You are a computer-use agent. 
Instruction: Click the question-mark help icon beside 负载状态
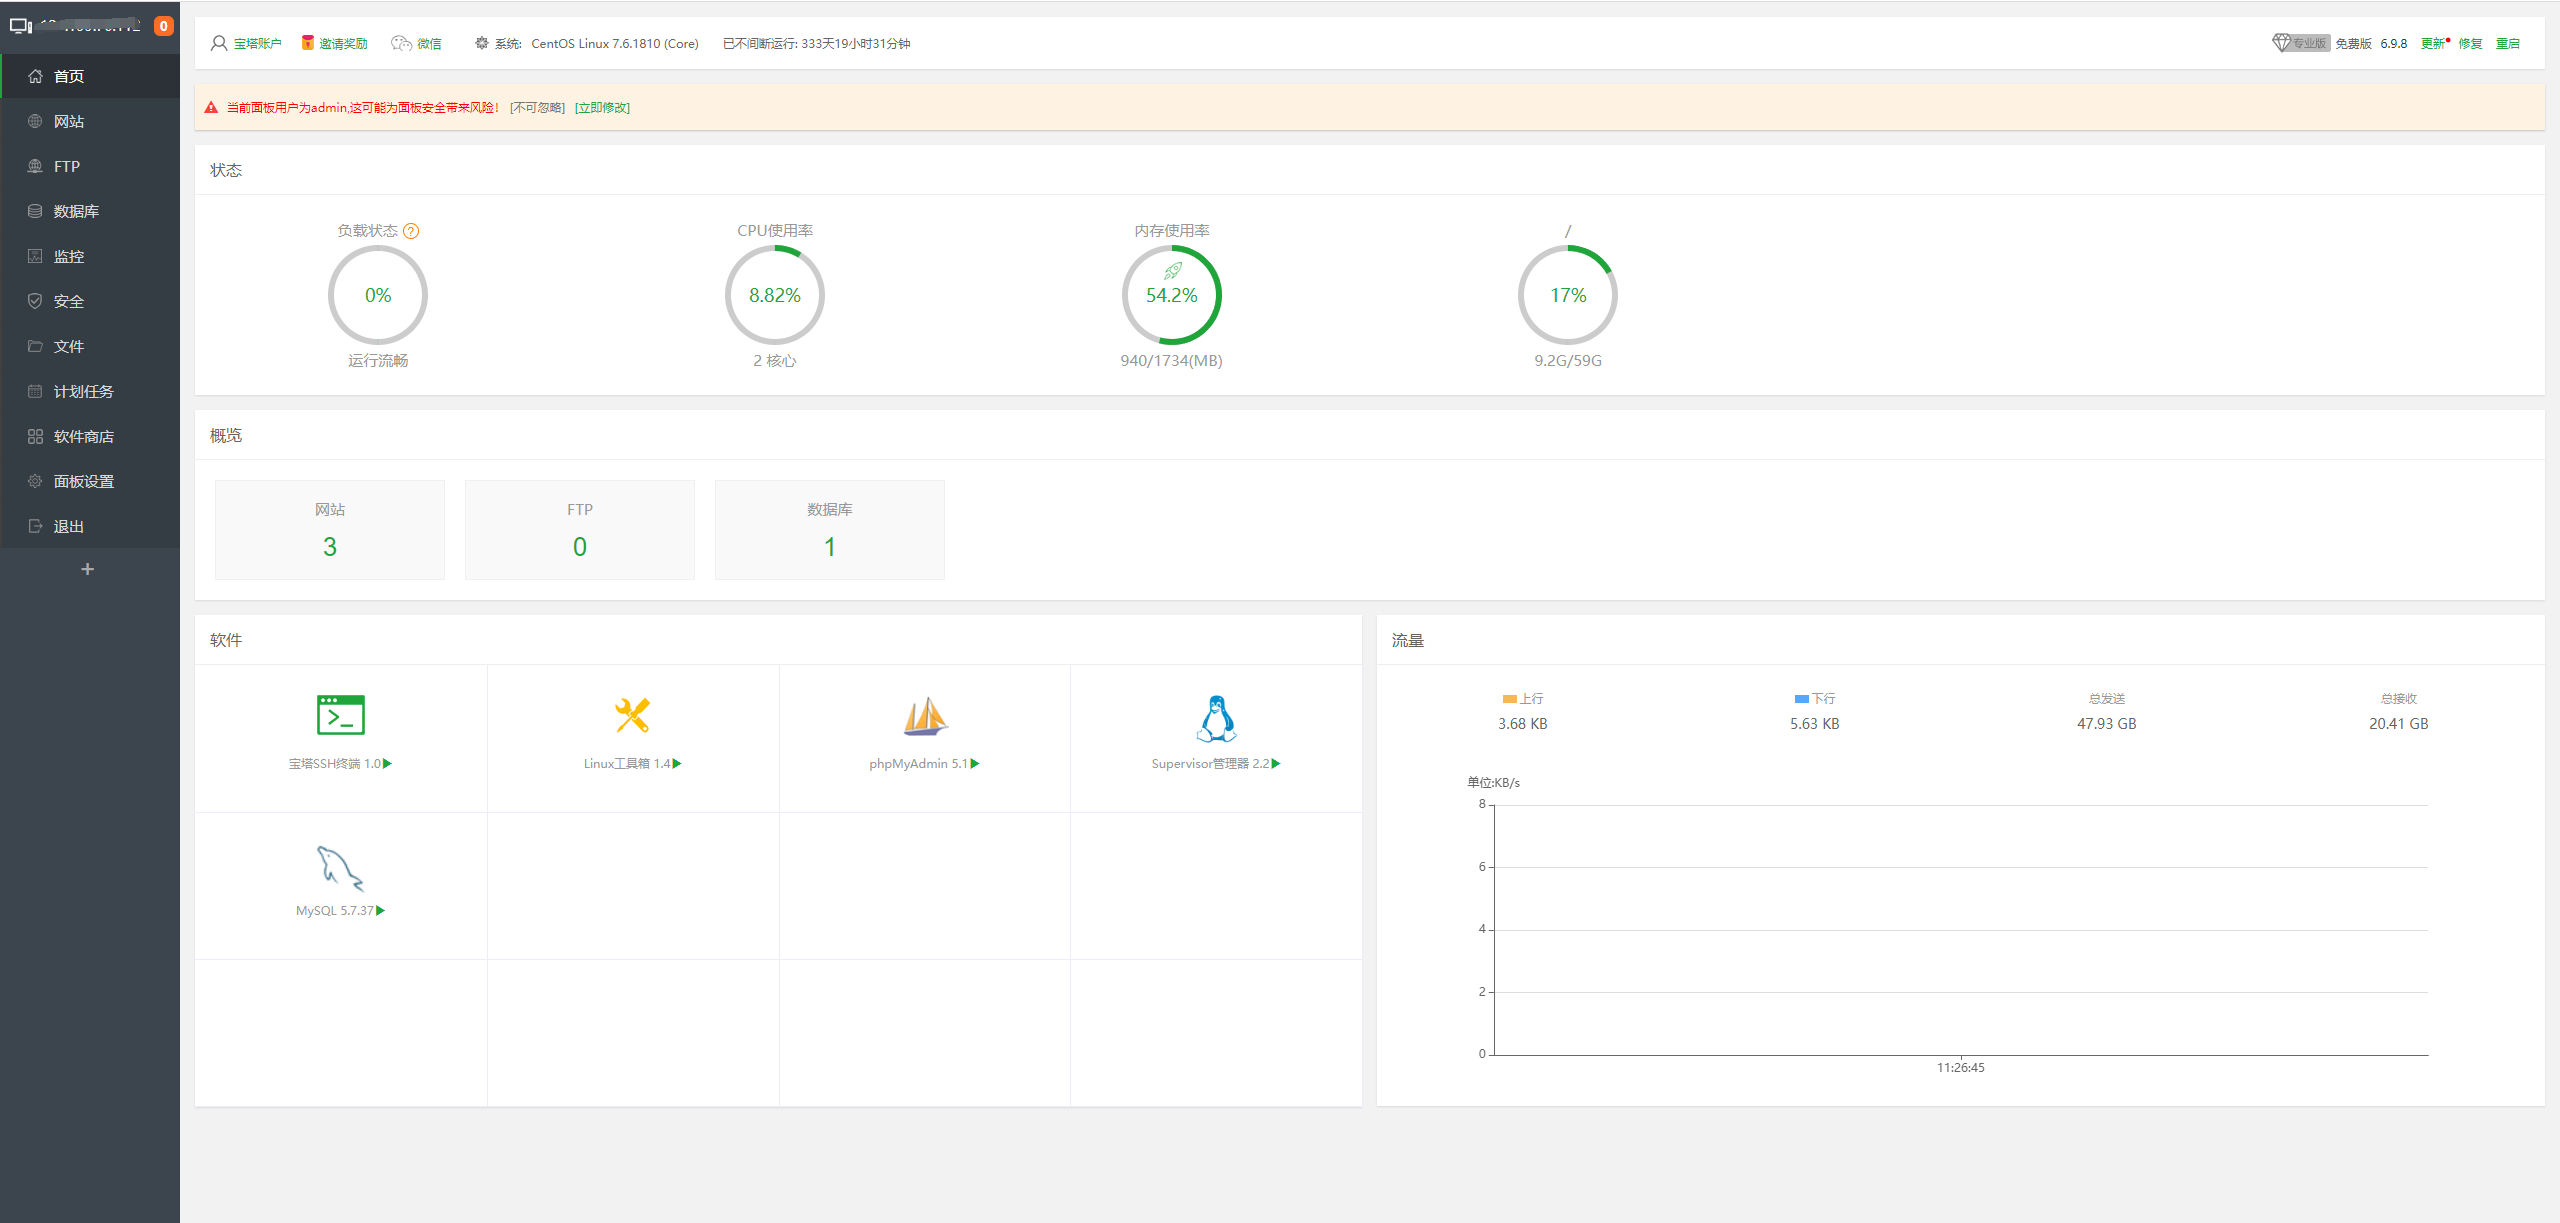tap(411, 231)
